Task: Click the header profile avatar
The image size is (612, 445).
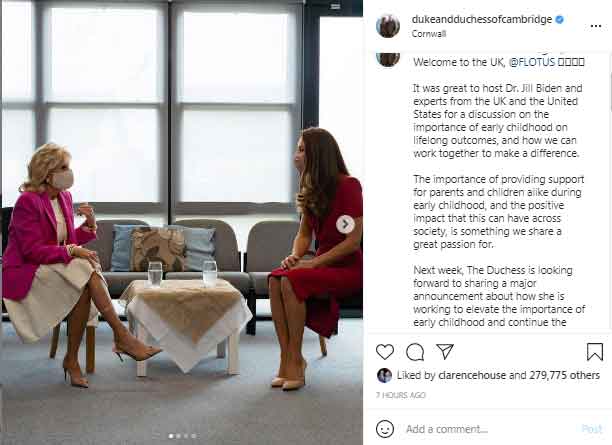Action: tap(388, 25)
